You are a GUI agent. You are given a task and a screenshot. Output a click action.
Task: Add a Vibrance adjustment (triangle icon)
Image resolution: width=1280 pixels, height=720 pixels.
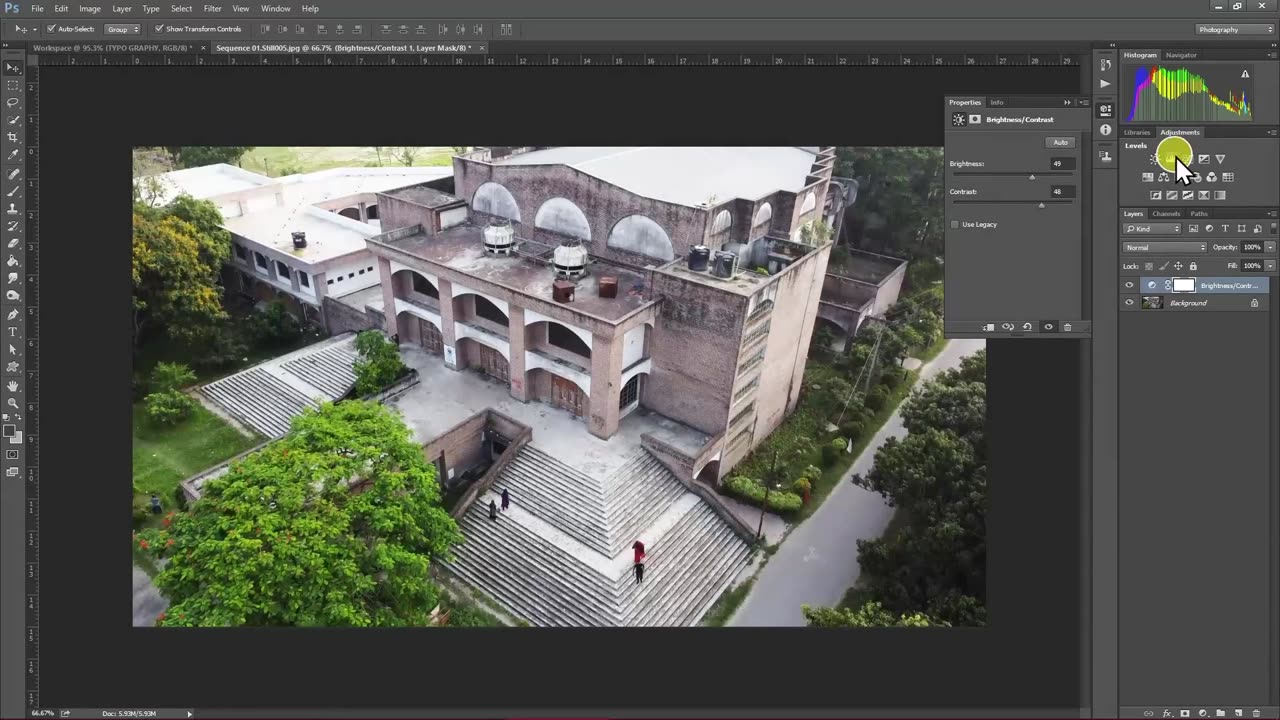click(1220, 159)
